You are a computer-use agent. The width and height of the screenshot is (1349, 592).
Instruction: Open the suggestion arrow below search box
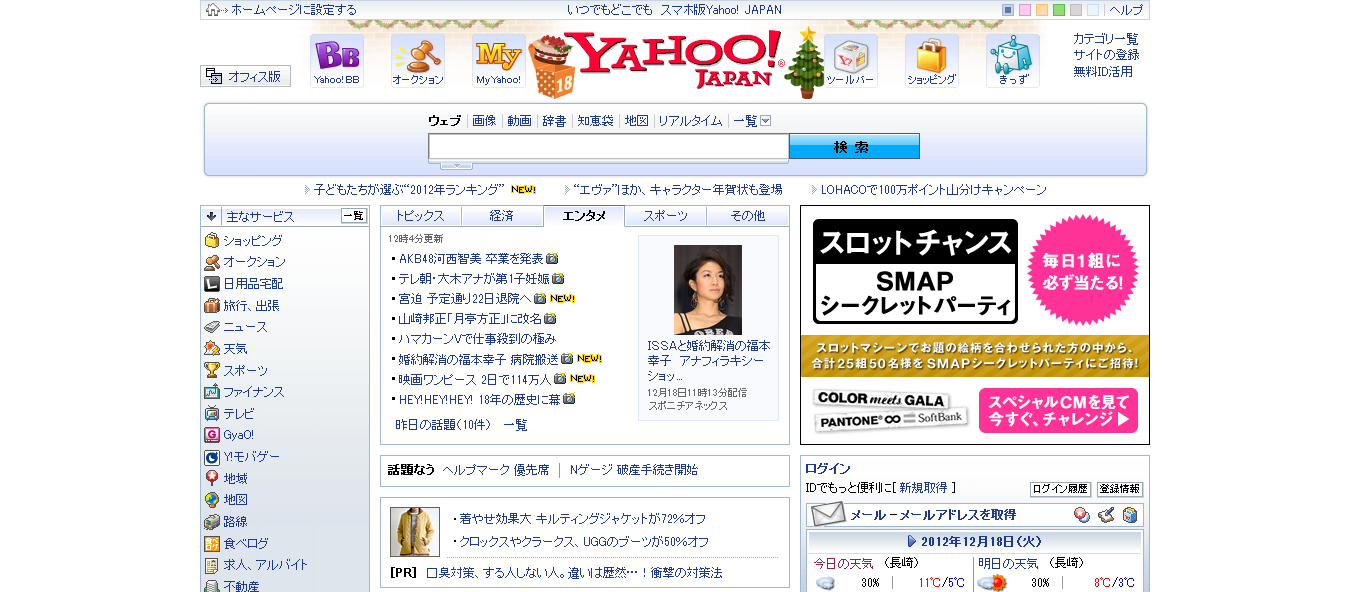point(457,165)
